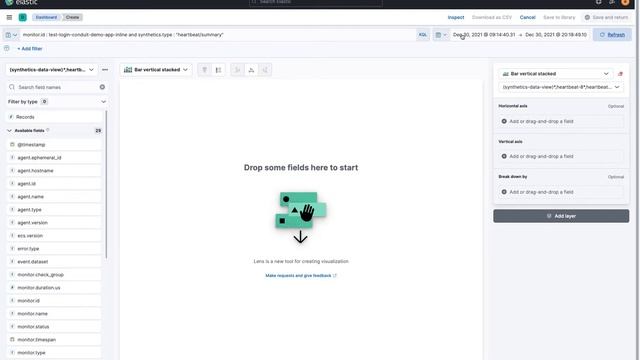
Task: Add a field to Break down by
Action: click(561, 192)
